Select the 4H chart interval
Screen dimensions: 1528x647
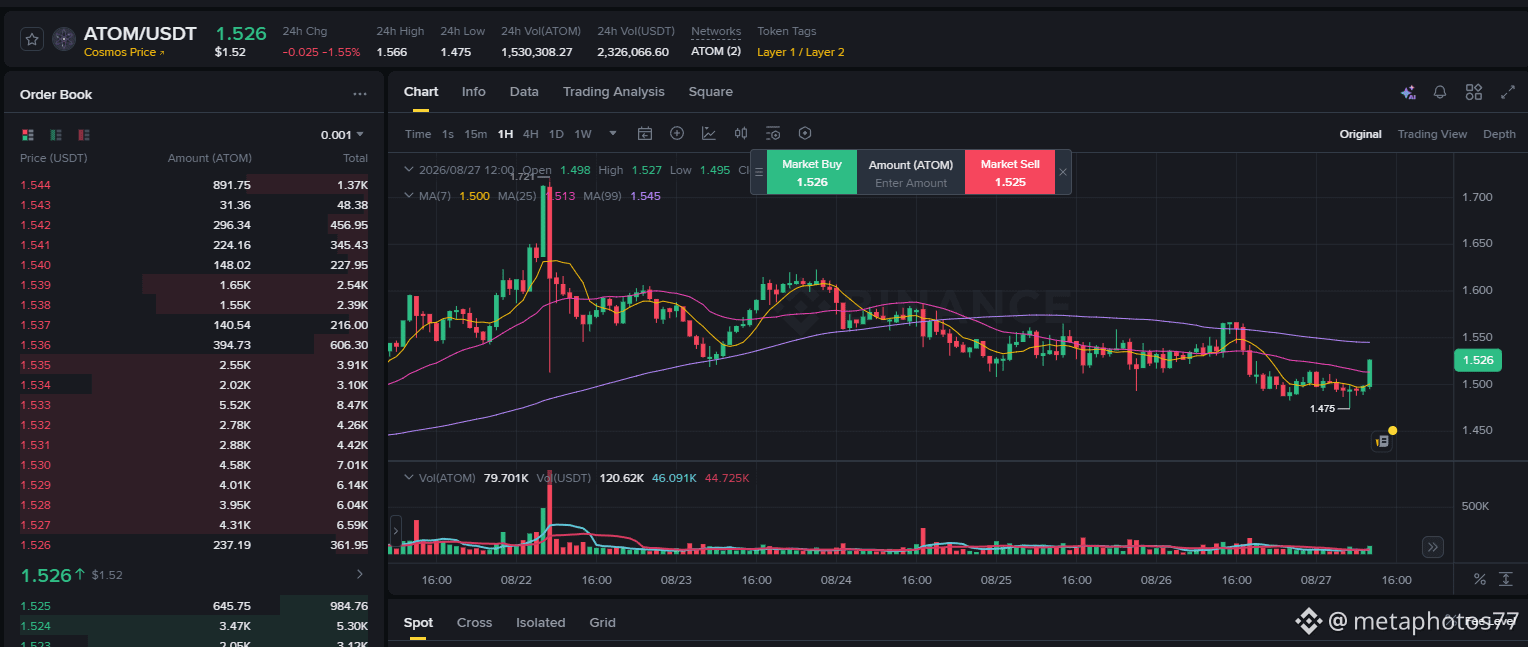click(x=531, y=134)
